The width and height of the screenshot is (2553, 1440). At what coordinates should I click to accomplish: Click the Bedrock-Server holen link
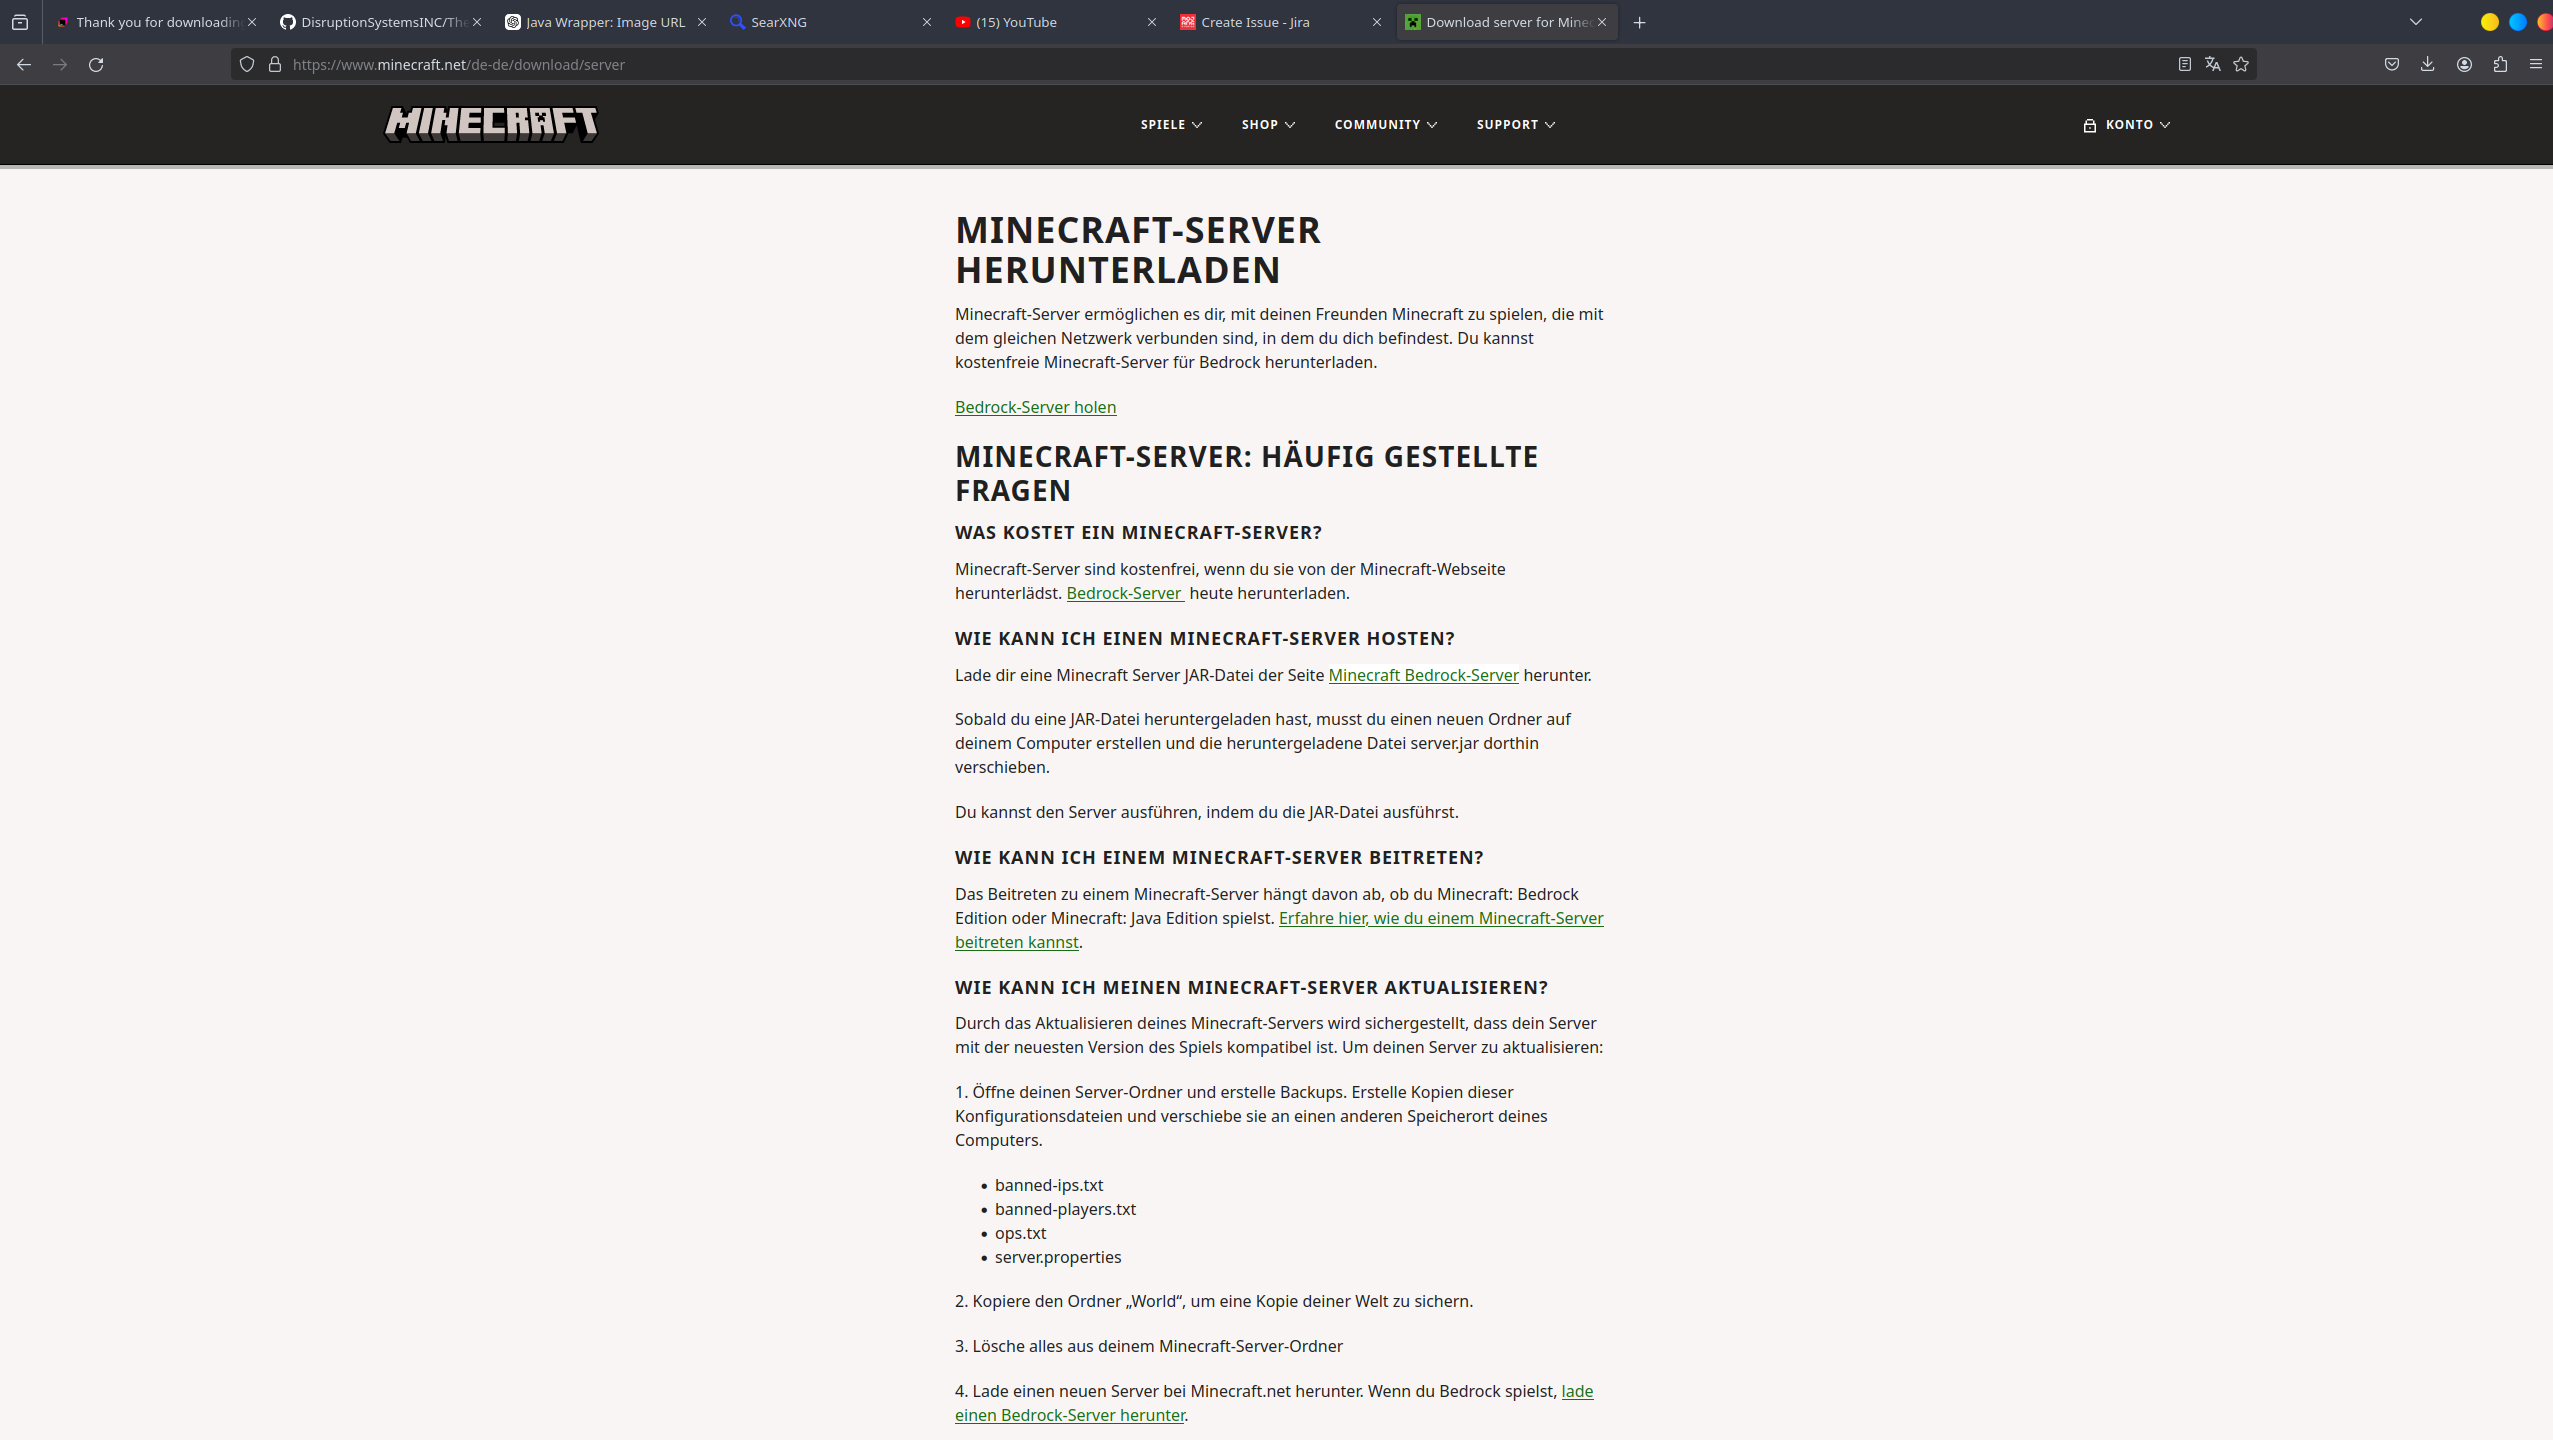tap(1035, 407)
